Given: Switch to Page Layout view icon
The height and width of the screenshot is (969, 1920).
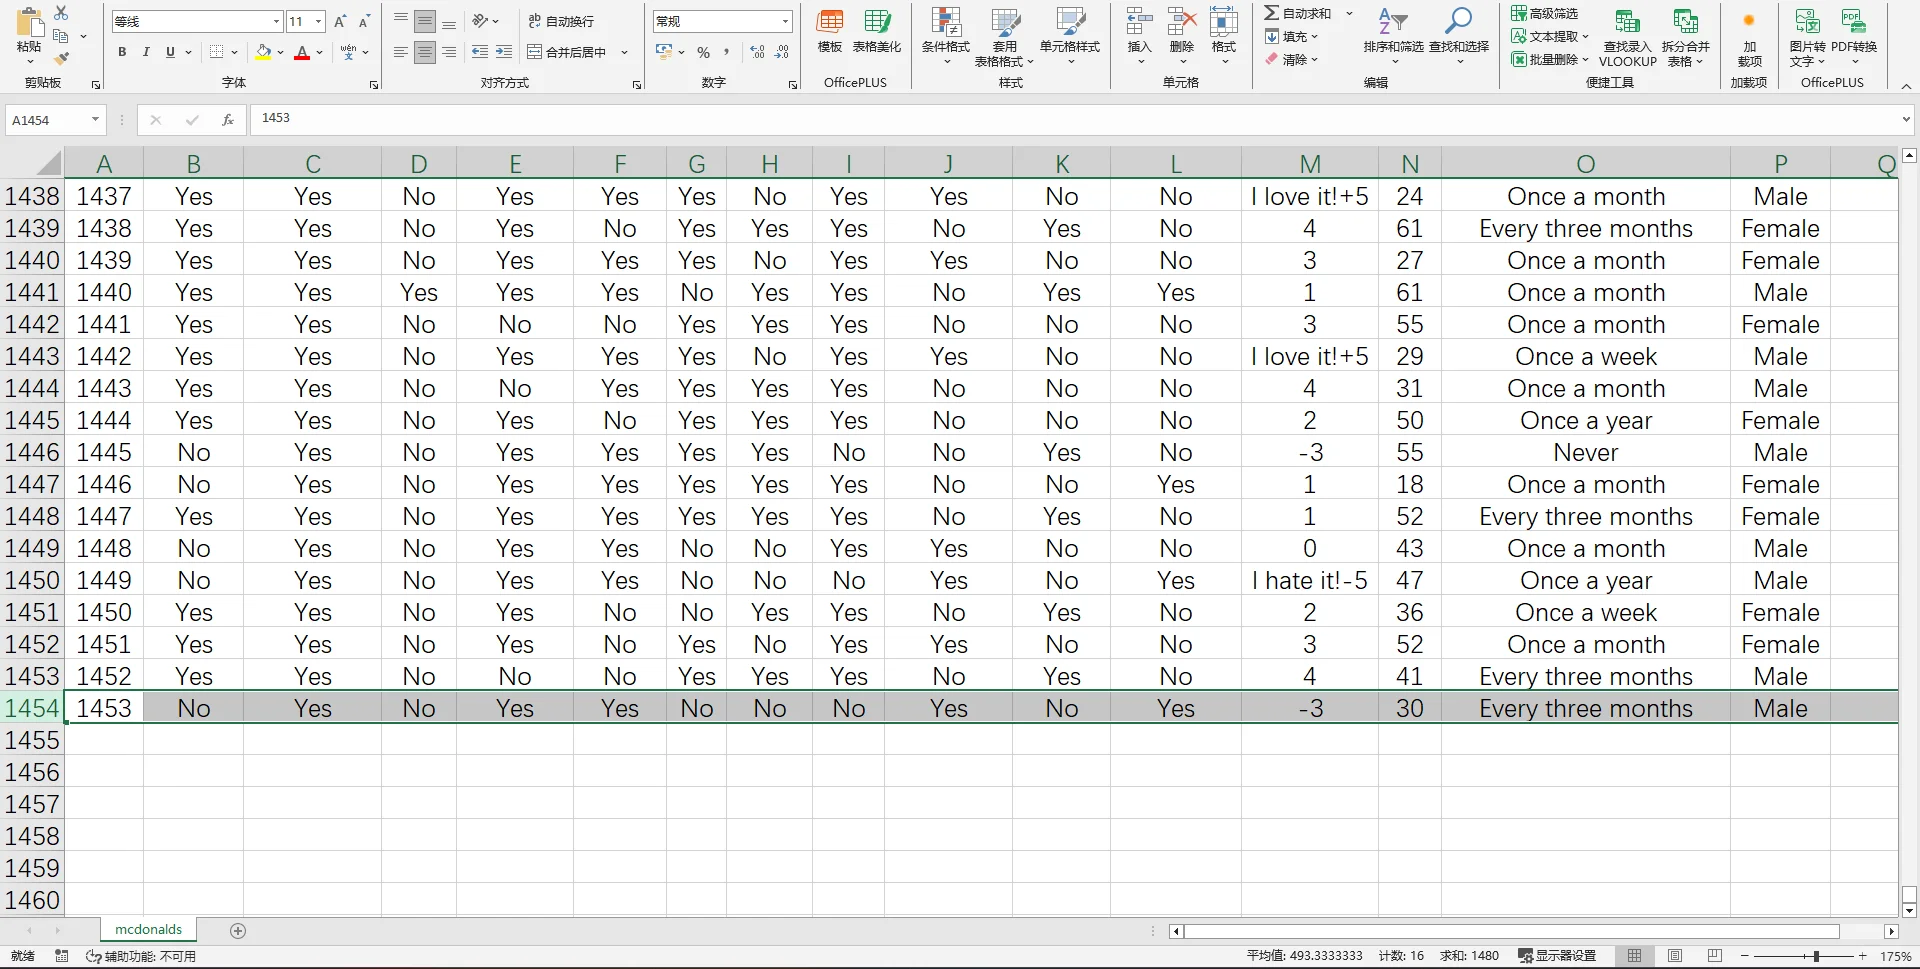Looking at the screenshot, I should coord(1675,956).
